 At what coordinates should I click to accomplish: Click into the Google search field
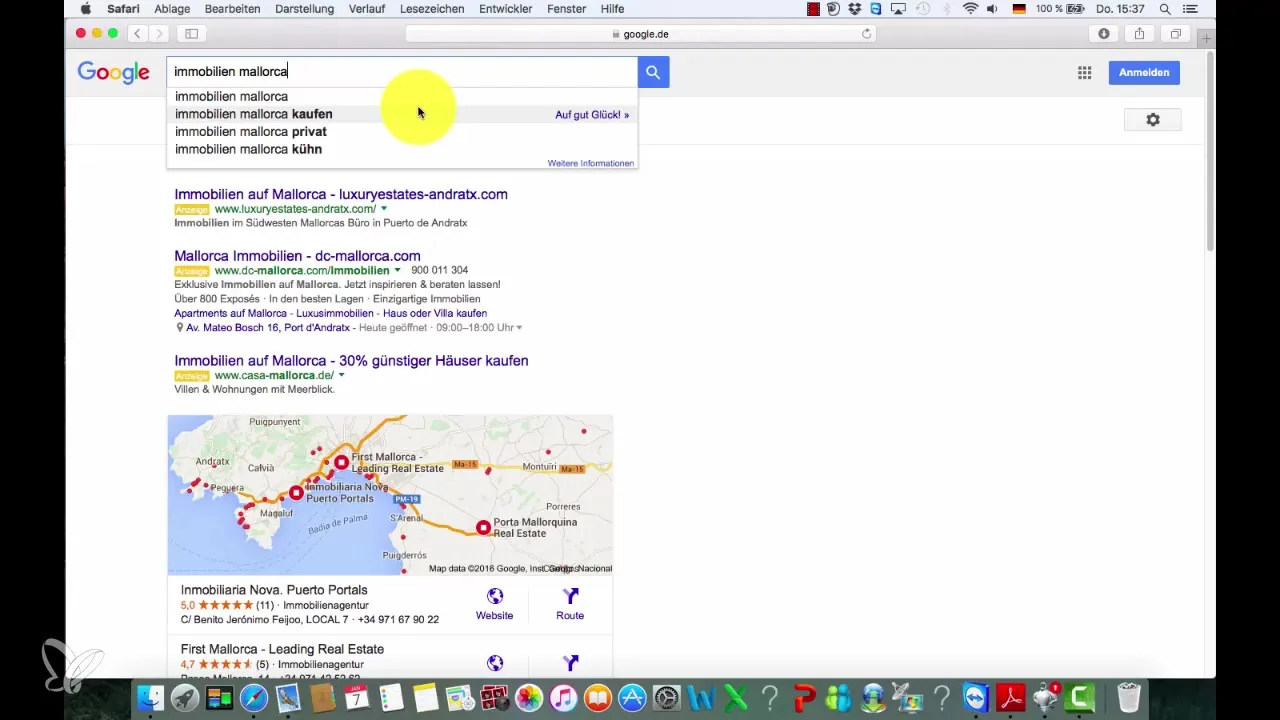[402, 72]
